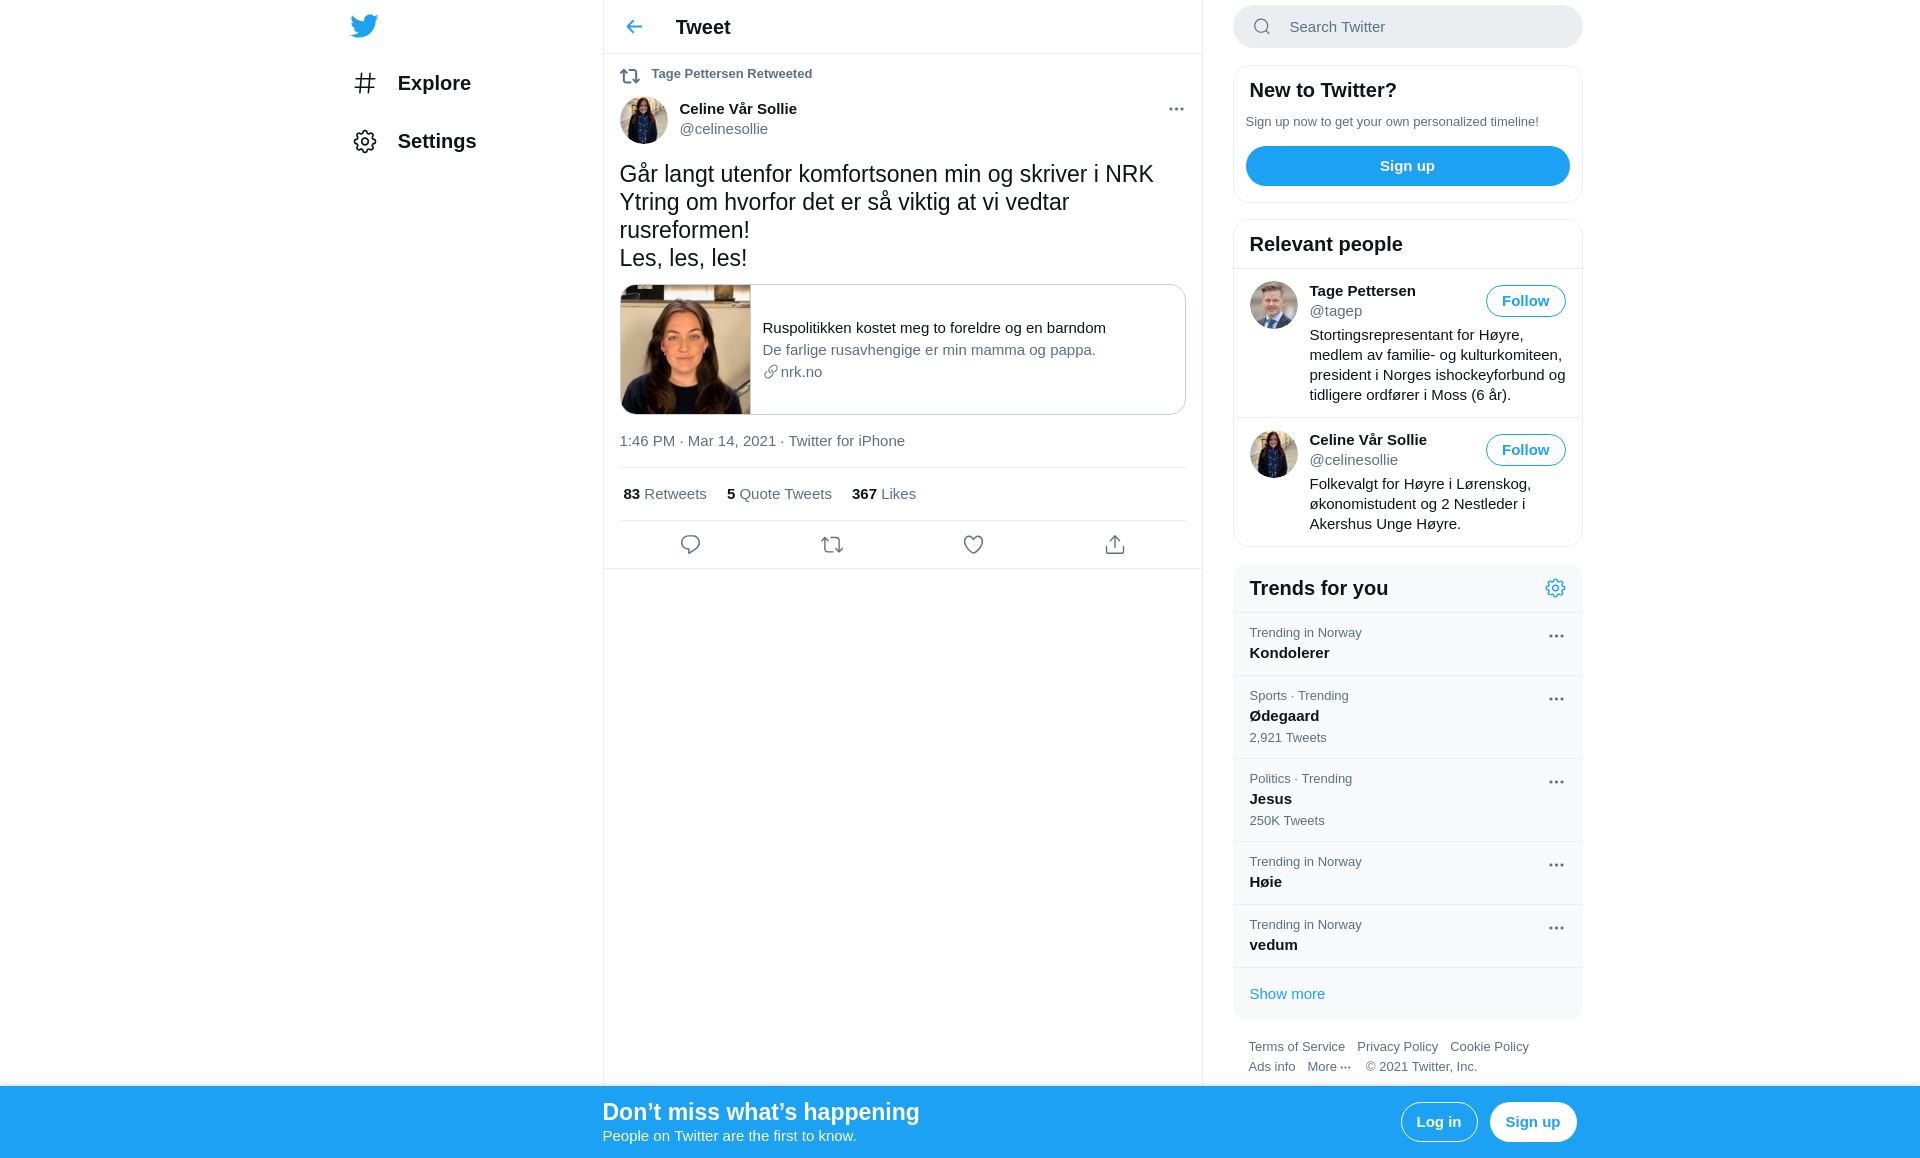Open Terms of Service
Viewport: 1920px width, 1158px height.
pyautogui.click(x=1296, y=1047)
